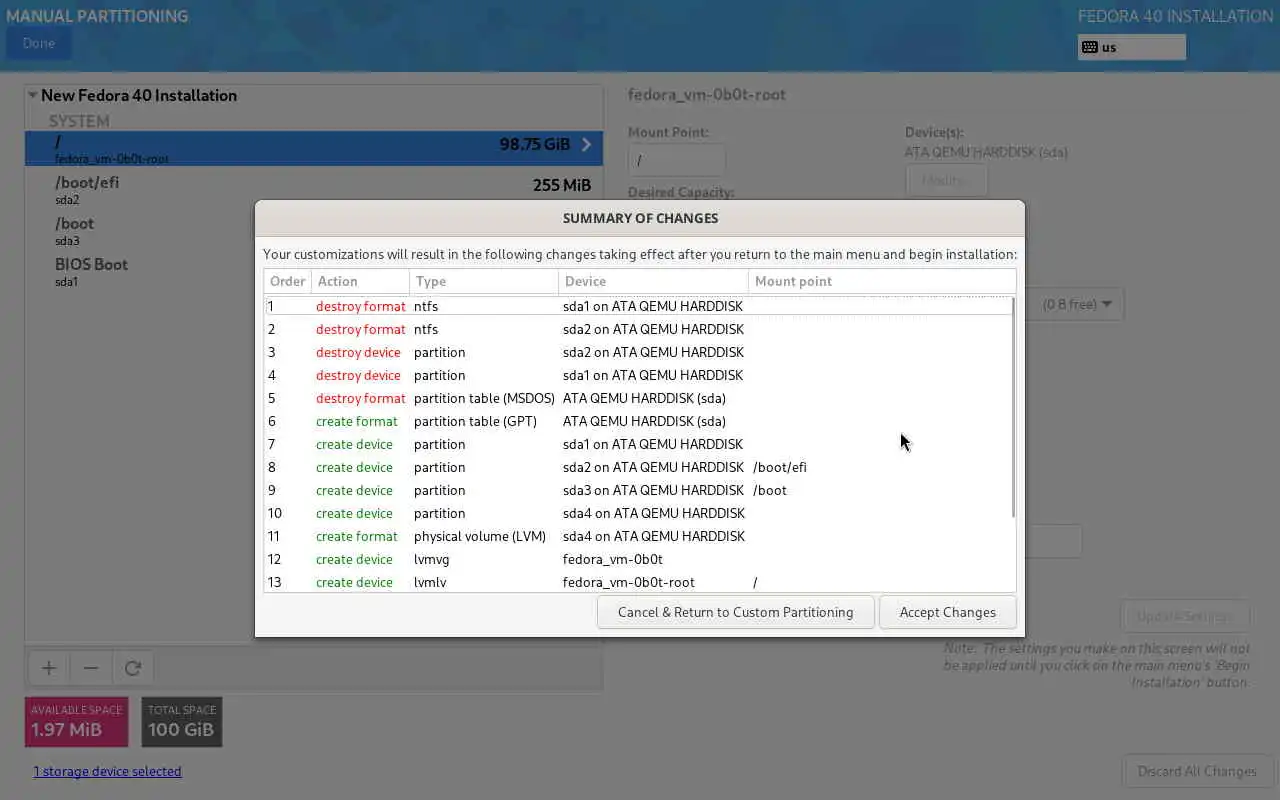This screenshot has height=800, width=1280.
Task: Click the Done button
Action: point(39,43)
